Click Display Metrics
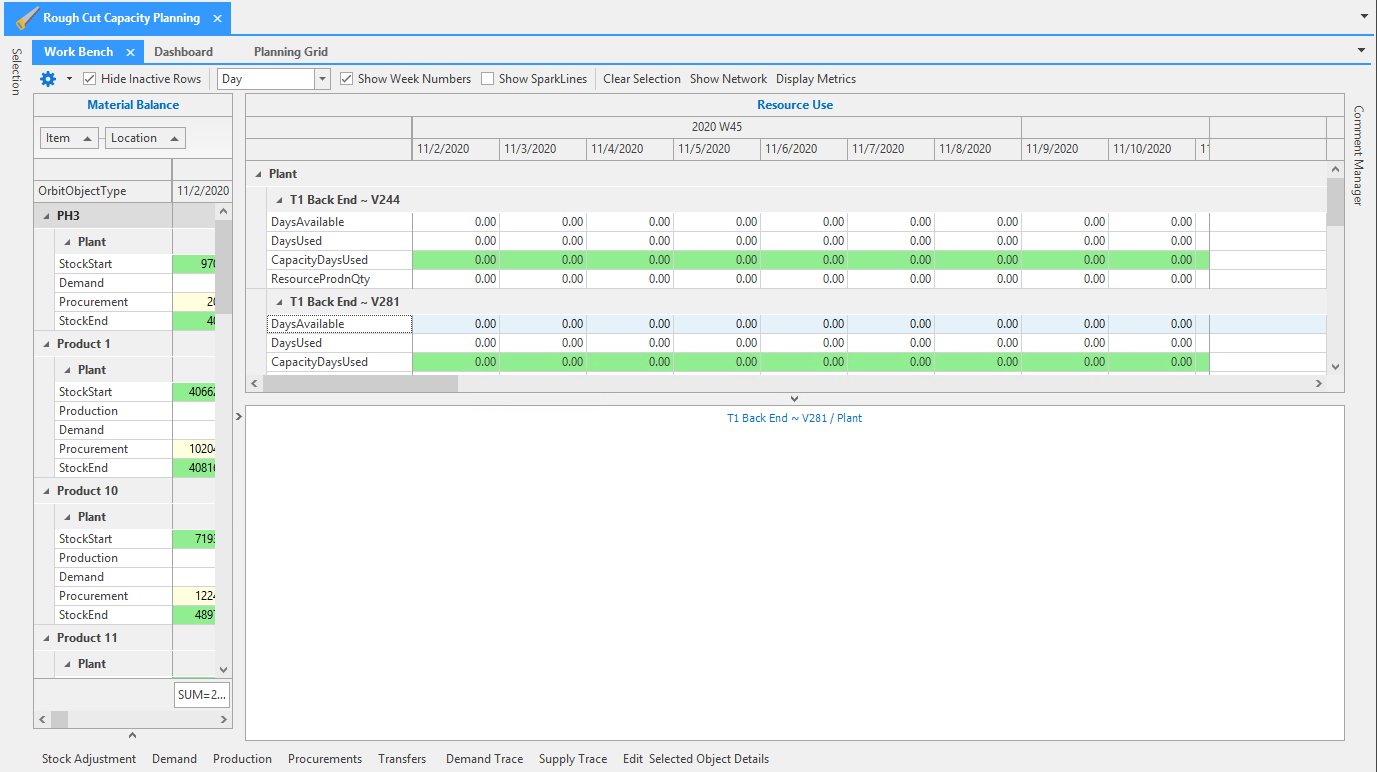Screen dimensions: 1377x772 tap(816, 79)
